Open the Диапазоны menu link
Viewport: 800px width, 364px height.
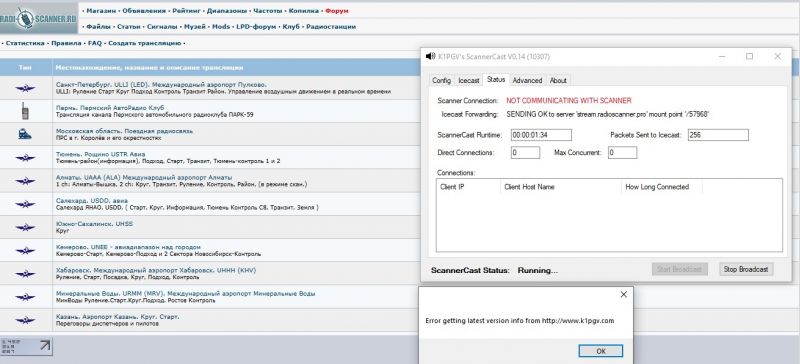[x=227, y=10]
